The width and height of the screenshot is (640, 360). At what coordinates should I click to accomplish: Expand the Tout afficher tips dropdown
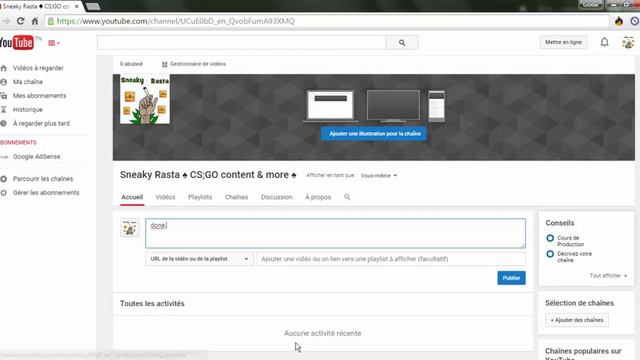pyautogui.click(x=608, y=276)
